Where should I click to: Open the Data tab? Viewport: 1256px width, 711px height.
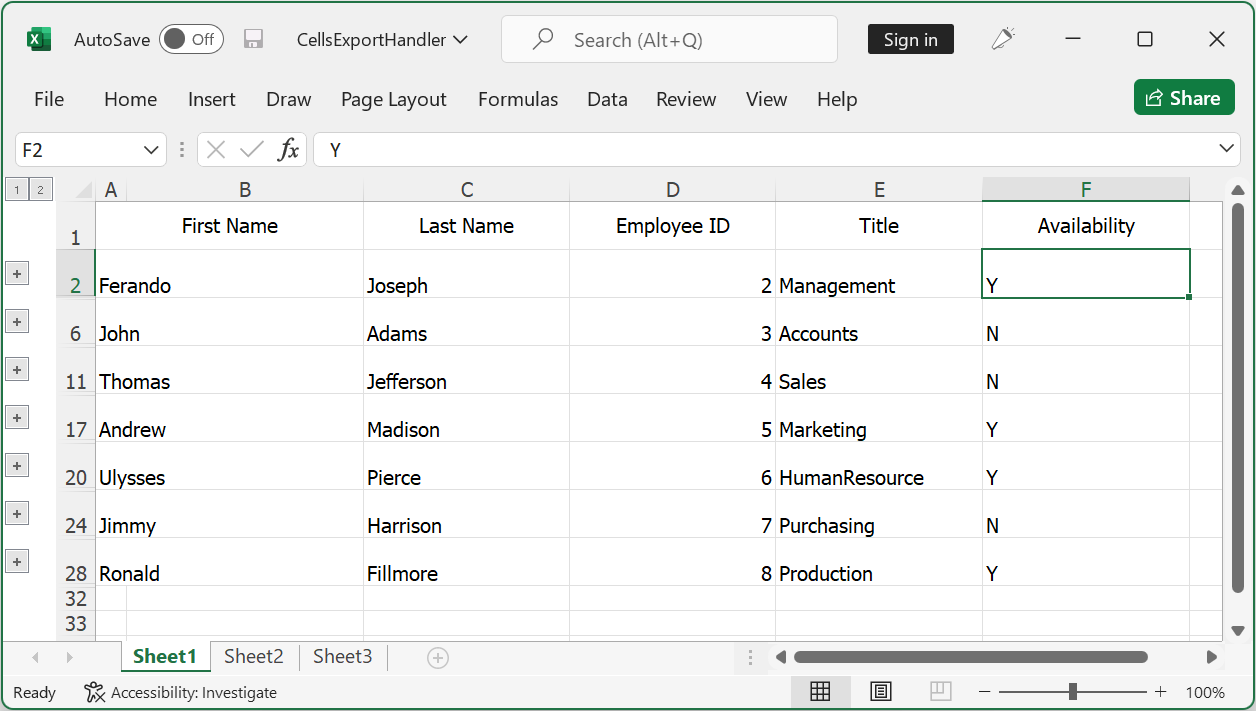tap(607, 99)
